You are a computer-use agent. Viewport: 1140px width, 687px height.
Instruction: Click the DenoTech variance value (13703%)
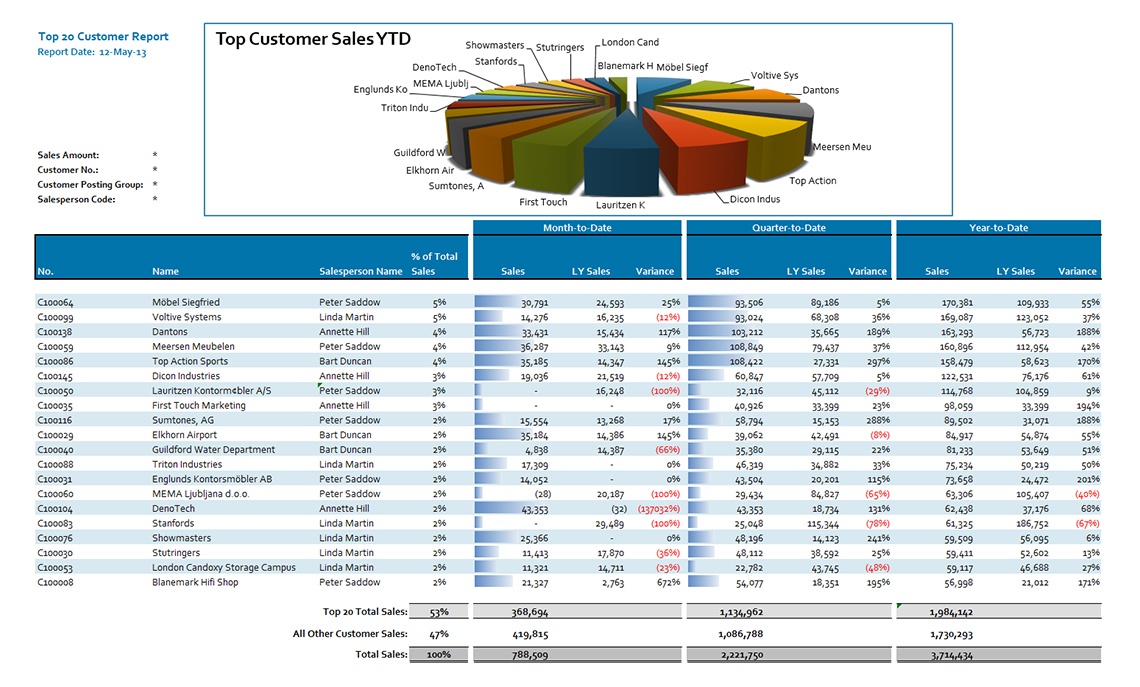click(x=659, y=509)
